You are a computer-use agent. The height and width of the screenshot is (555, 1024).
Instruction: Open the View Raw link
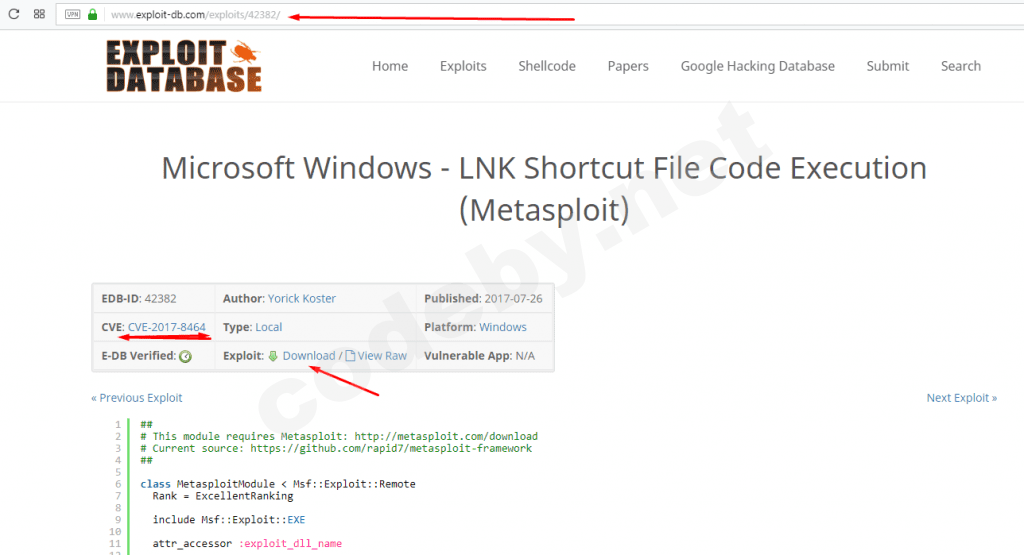[382, 356]
